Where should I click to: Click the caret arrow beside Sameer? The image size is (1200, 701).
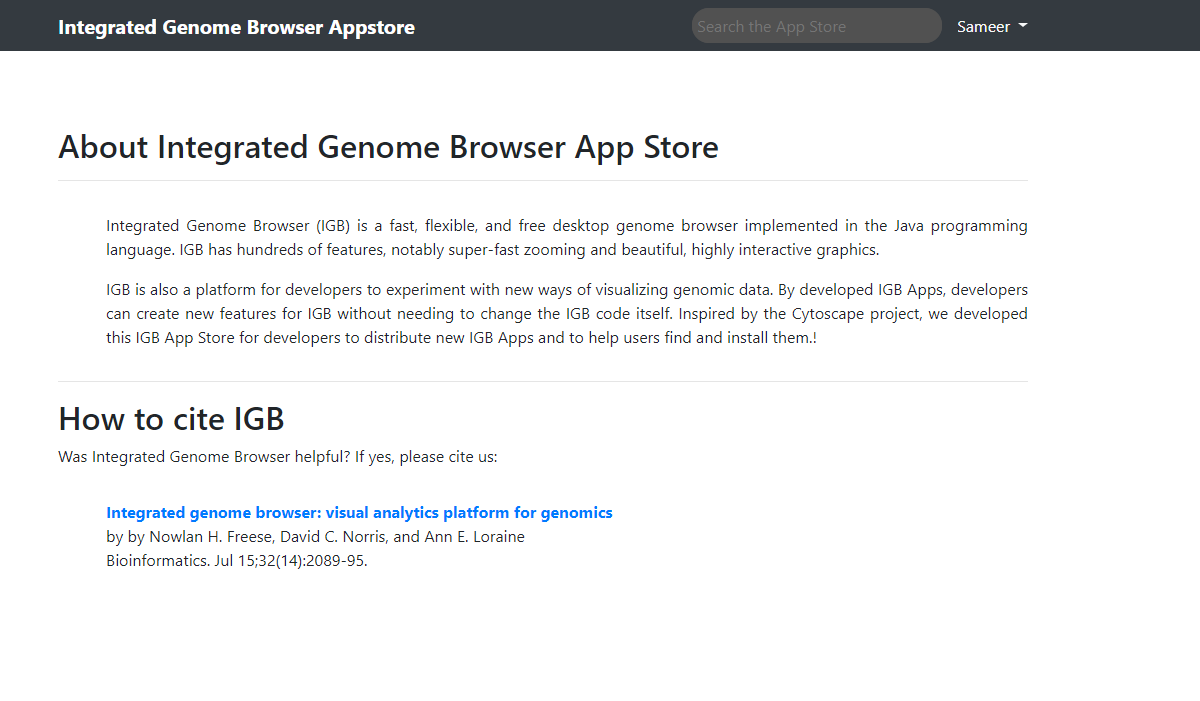tap(1023, 27)
